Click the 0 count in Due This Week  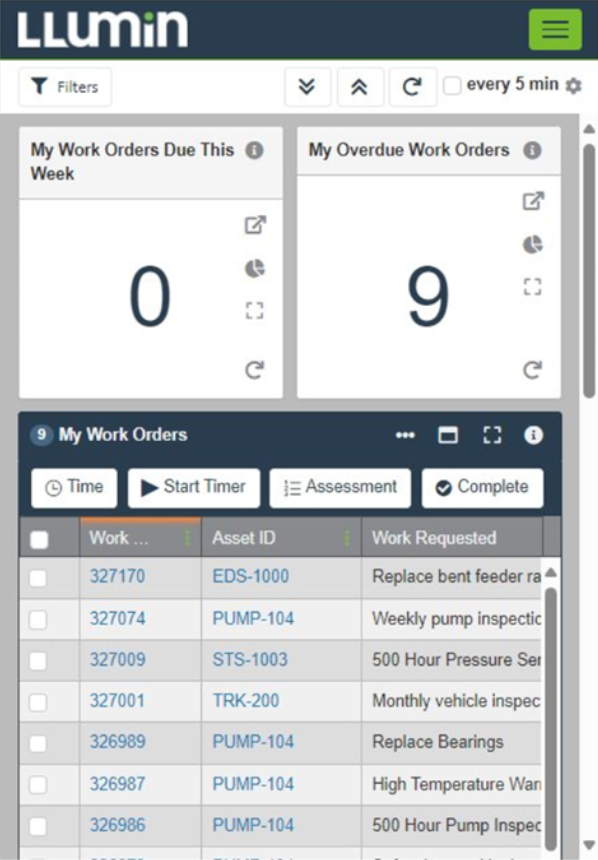point(150,297)
